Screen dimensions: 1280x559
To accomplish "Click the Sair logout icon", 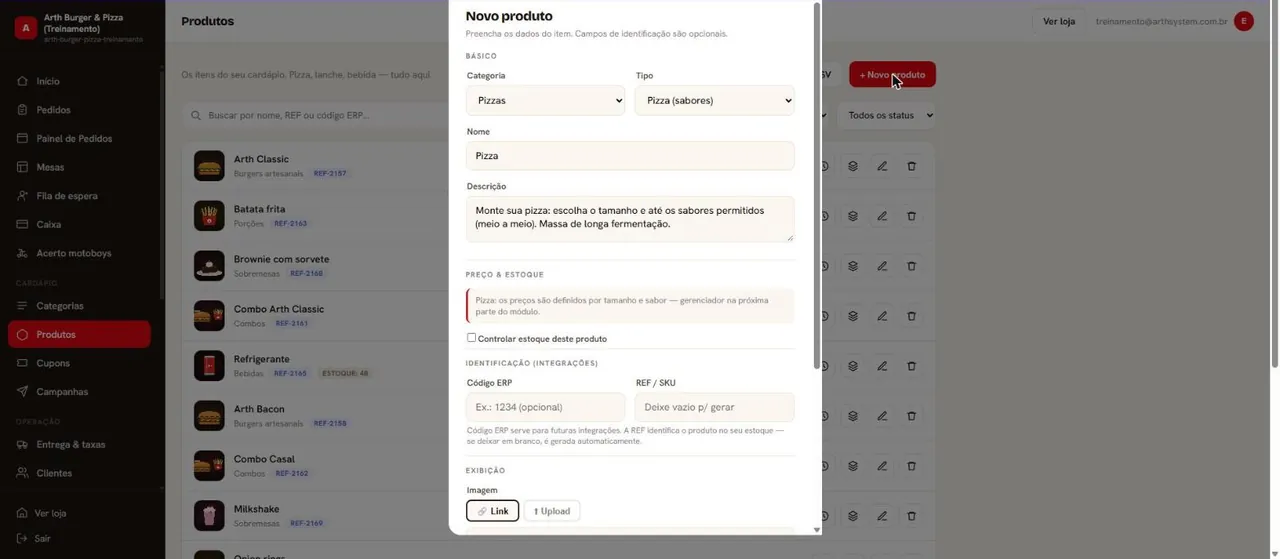I will tap(22, 538).
